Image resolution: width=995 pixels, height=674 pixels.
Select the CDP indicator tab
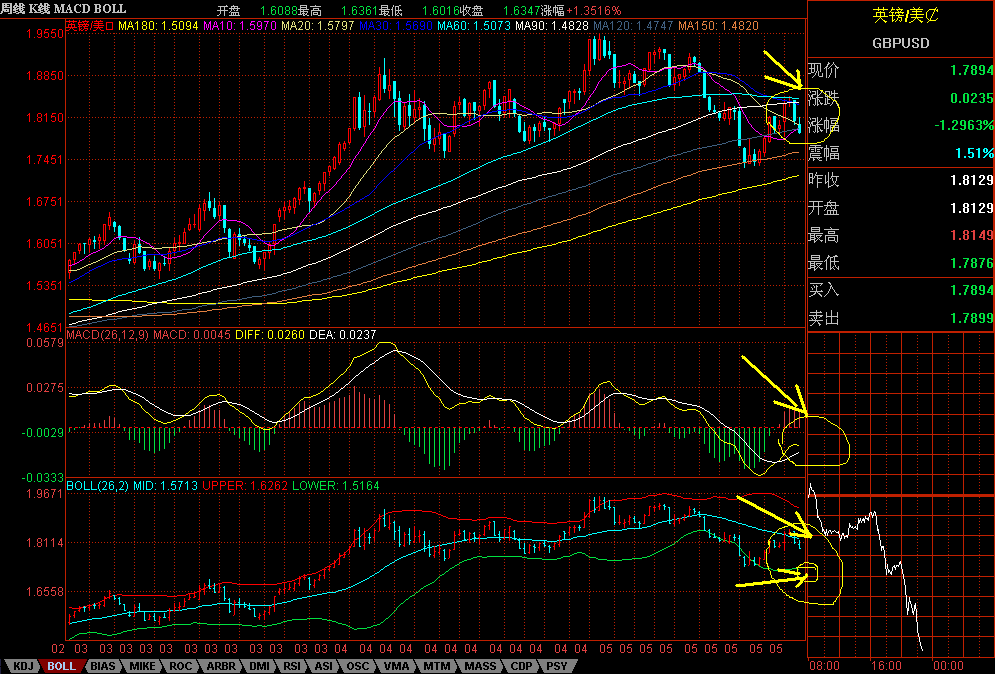click(522, 666)
